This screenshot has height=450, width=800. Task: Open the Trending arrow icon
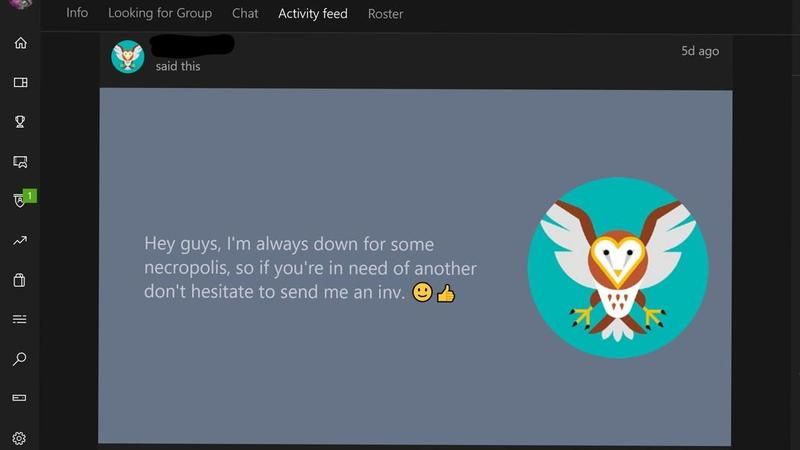[20, 240]
